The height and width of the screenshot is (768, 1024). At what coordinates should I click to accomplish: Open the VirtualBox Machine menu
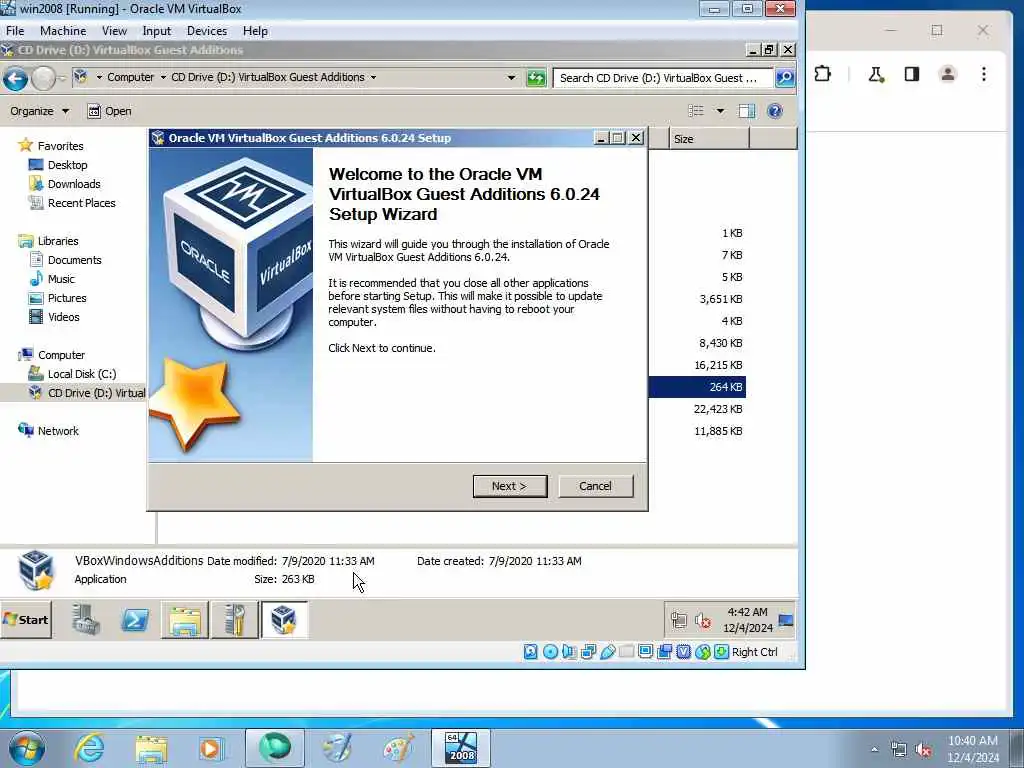(63, 31)
